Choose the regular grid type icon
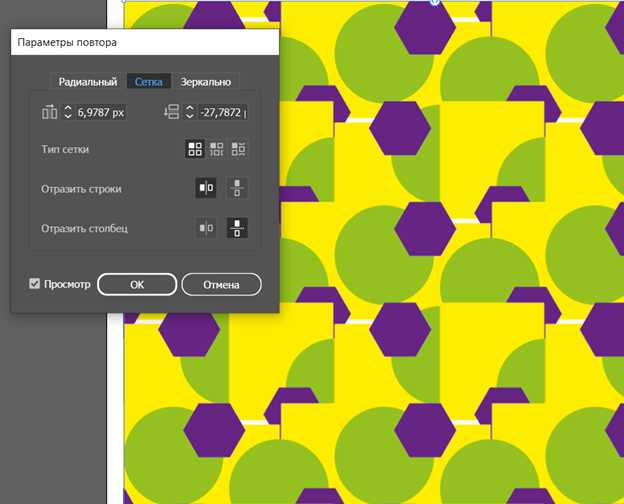The image size is (624, 504). 195,149
